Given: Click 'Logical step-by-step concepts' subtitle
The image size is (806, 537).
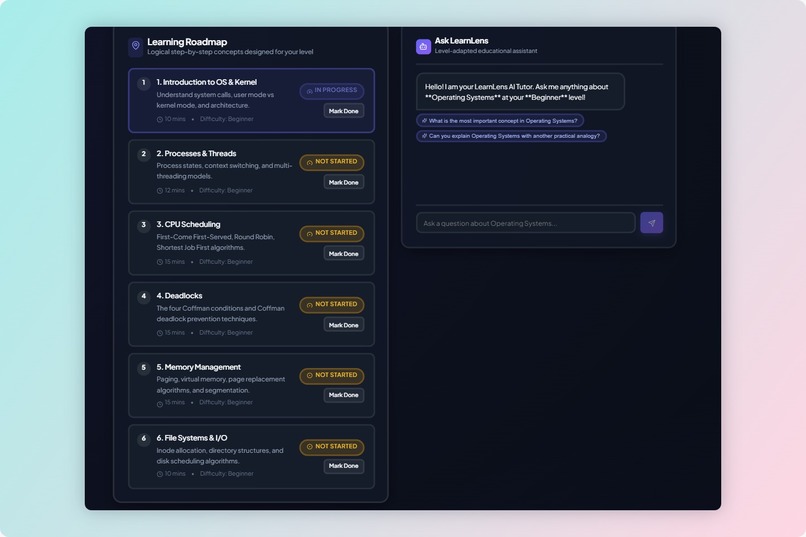Looking at the screenshot, I should click(230, 52).
